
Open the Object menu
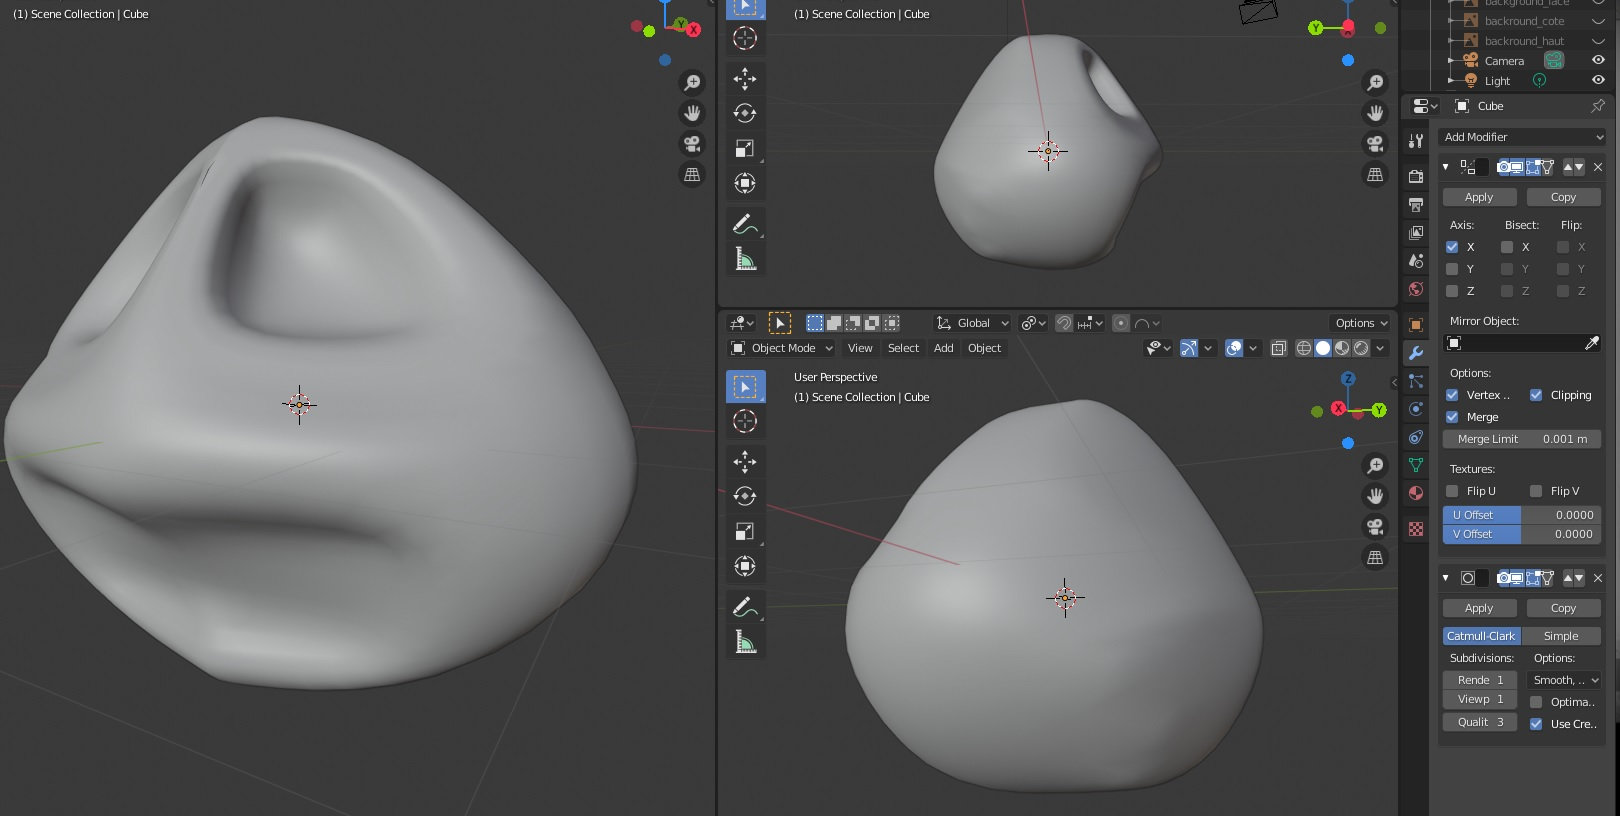pos(984,348)
